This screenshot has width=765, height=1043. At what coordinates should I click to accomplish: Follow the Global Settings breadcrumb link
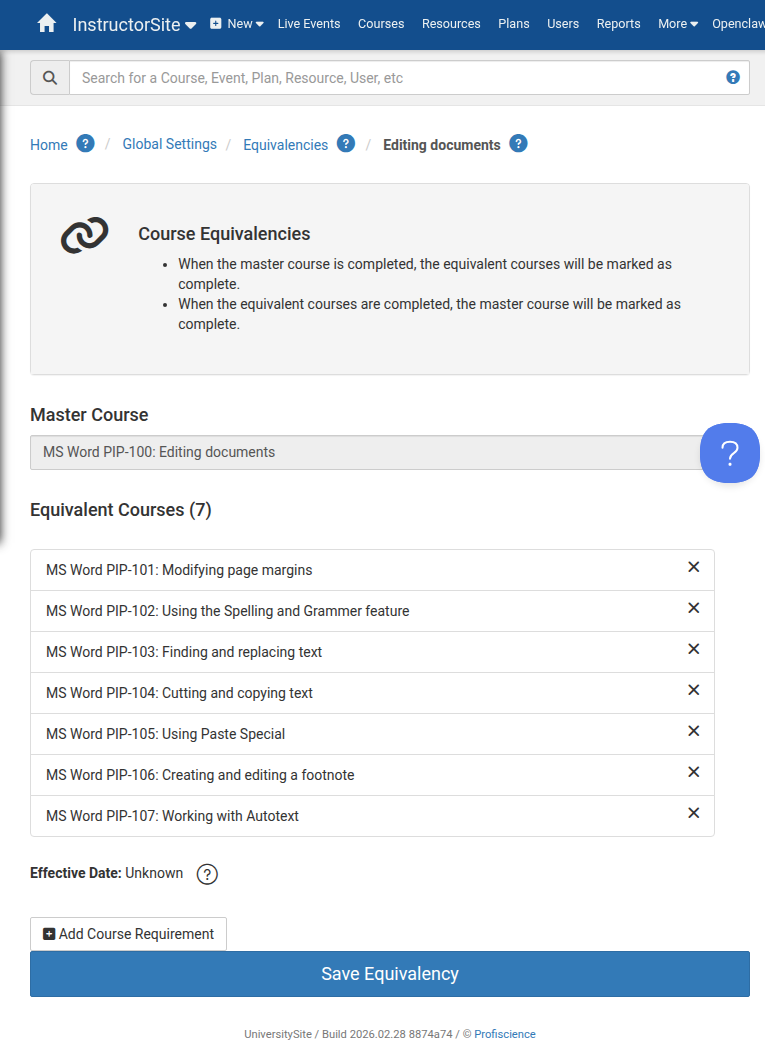(170, 144)
